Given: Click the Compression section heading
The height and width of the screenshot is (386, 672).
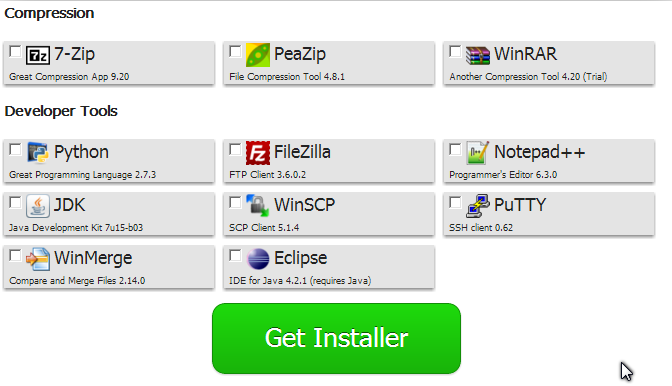Looking at the screenshot, I should point(49,14).
